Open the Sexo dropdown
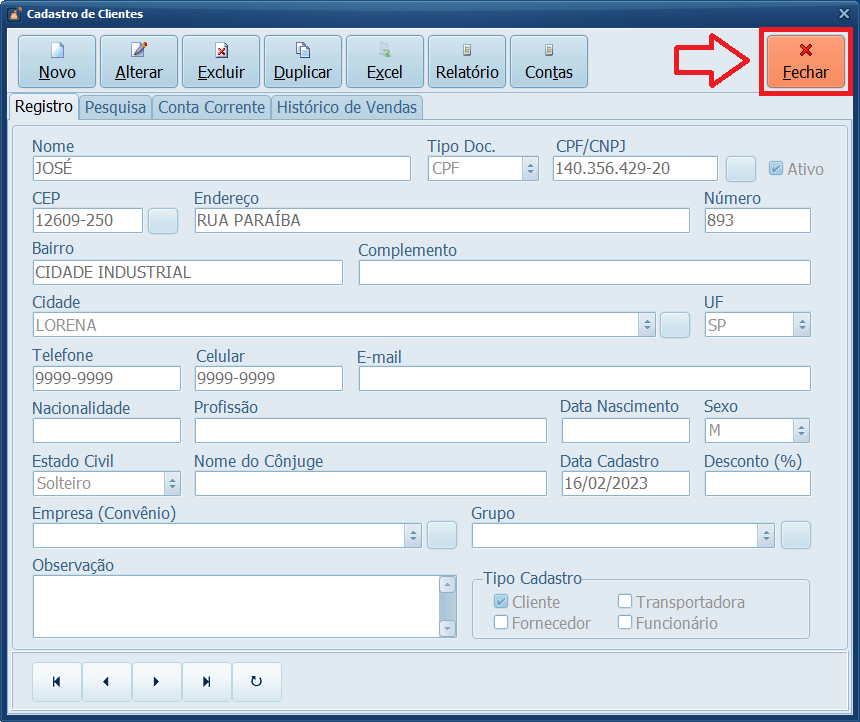Viewport: 860px width, 722px height. coord(801,431)
